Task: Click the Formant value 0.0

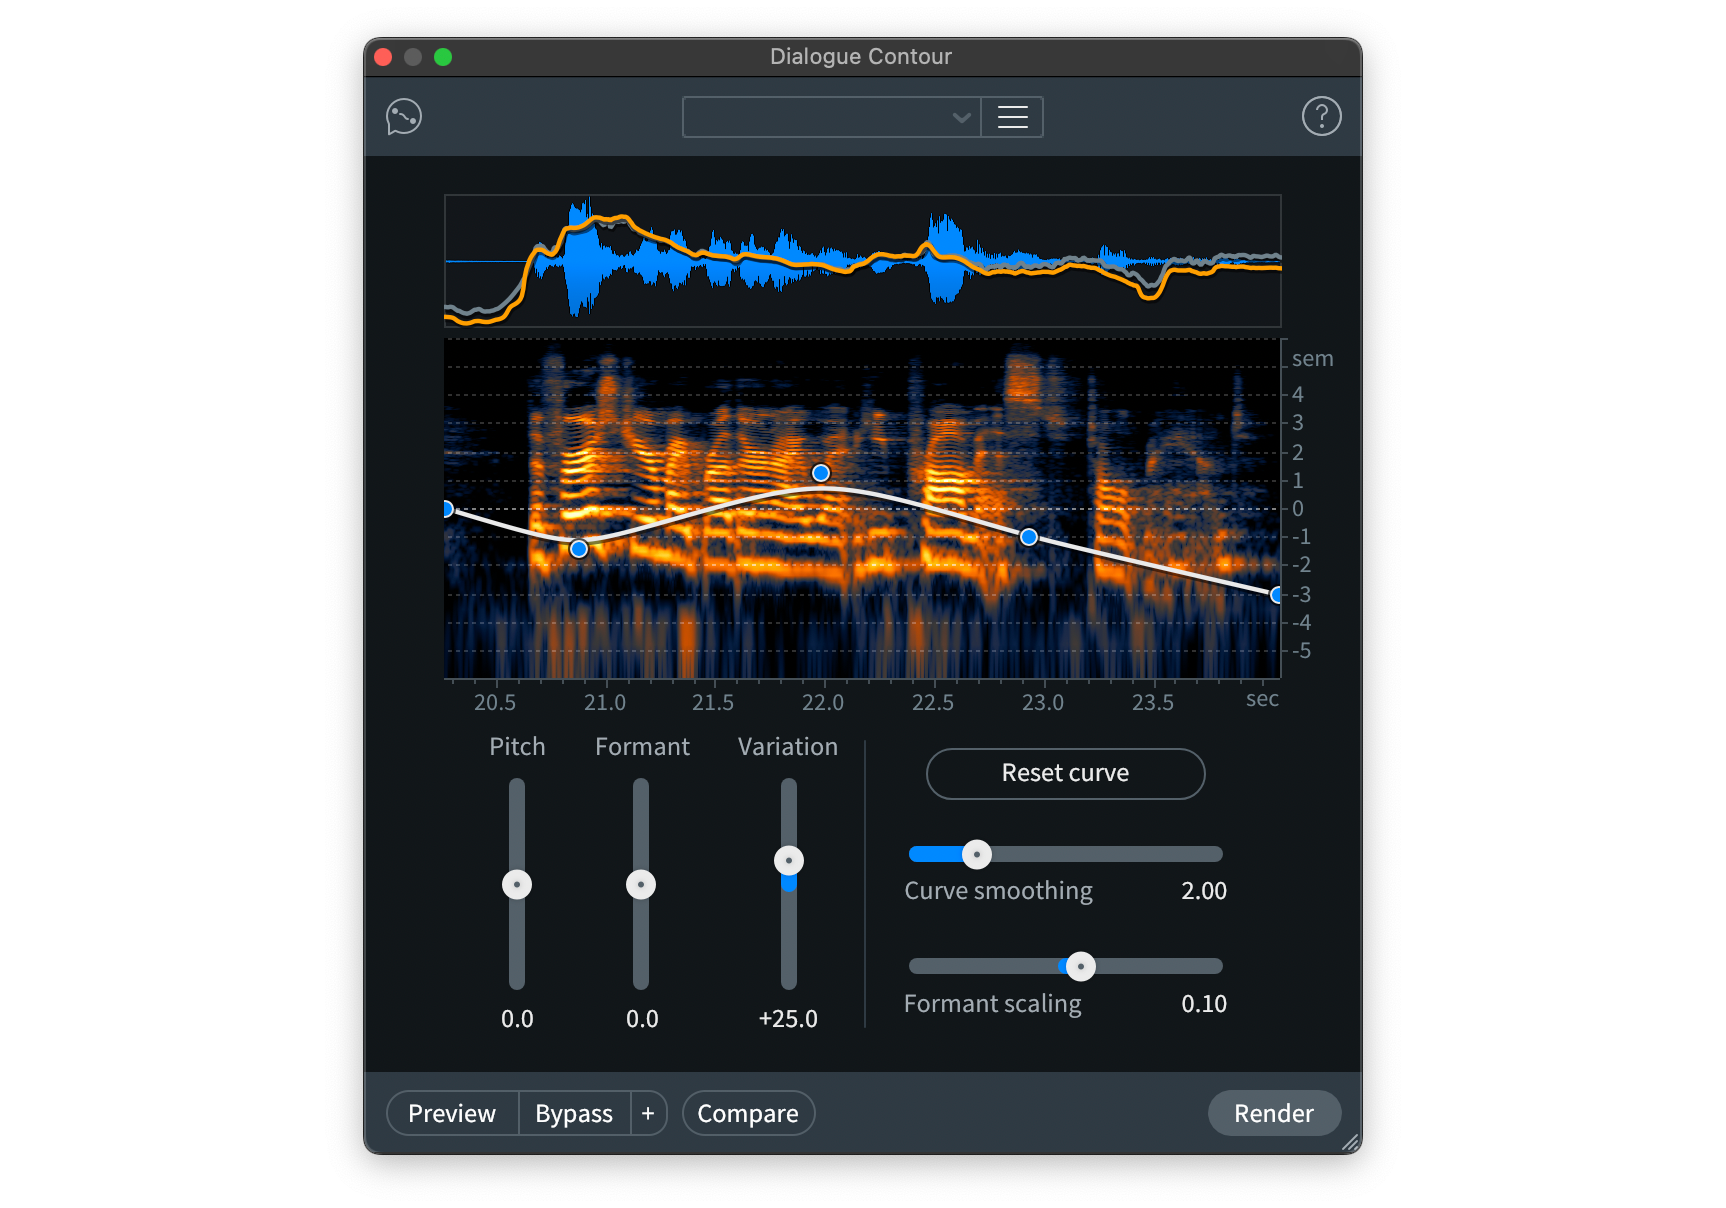Action: tap(642, 1019)
